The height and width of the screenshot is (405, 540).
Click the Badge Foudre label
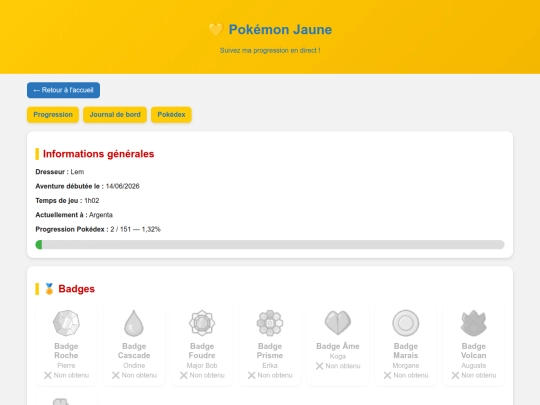(202, 351)
